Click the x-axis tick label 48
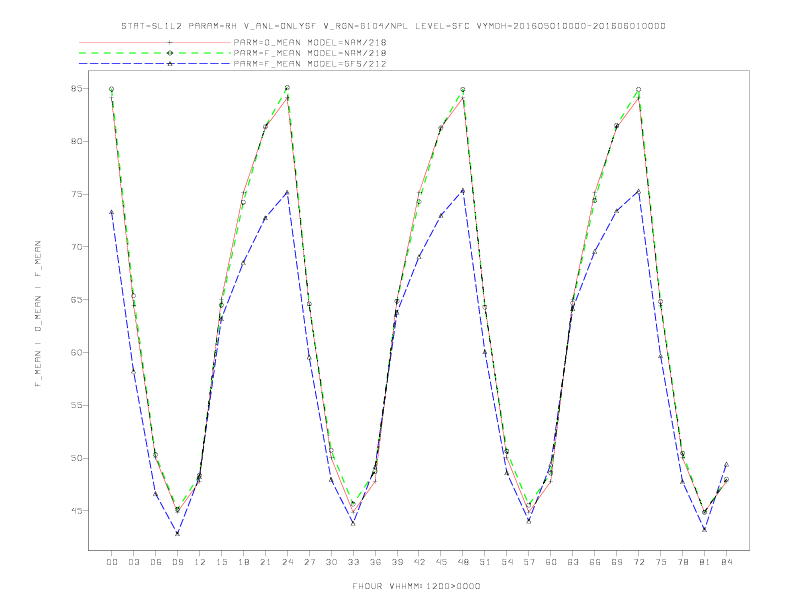Viewport: 792px width, 612px height. click(x=463, y=562)
